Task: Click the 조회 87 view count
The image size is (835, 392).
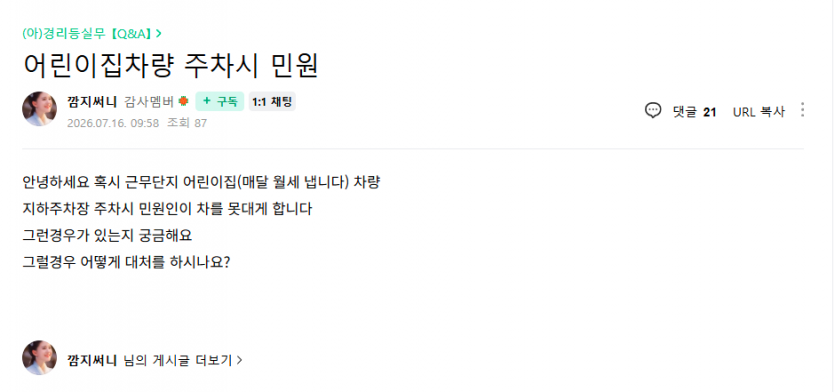Action: pyautogui.click(x=187, y=123)
